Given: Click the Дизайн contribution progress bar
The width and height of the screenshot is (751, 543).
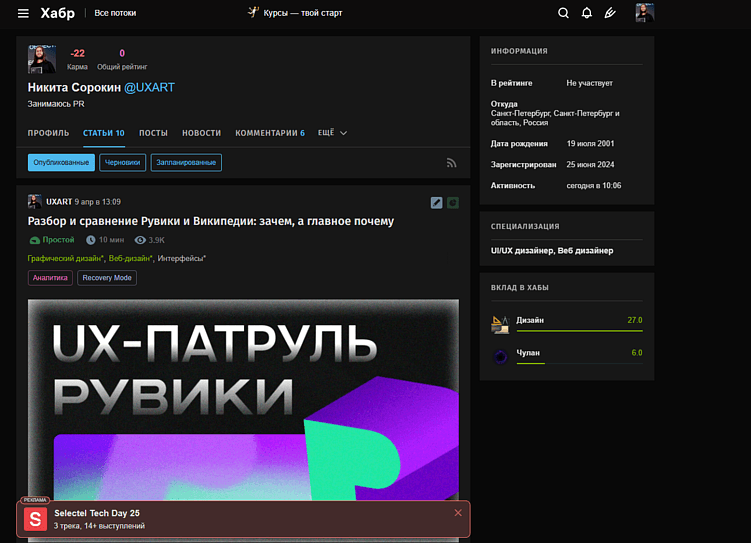Looking at the screenshot, I should coord(580,331).
